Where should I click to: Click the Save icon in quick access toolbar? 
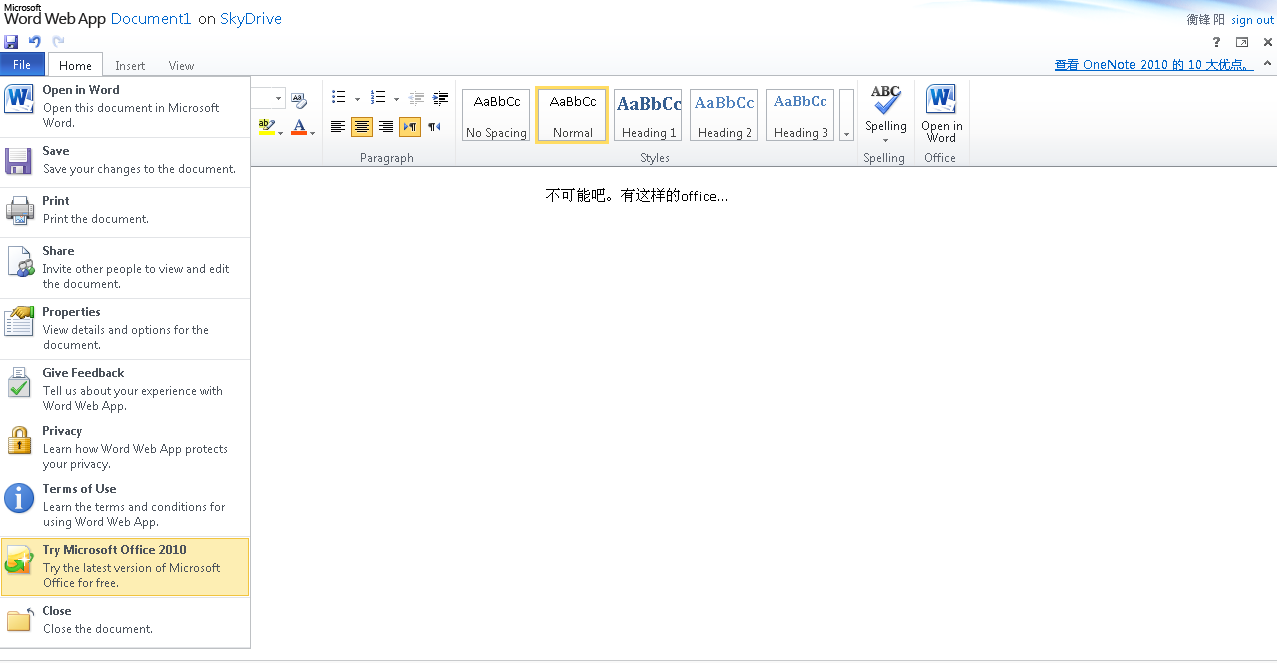(11, 42)
